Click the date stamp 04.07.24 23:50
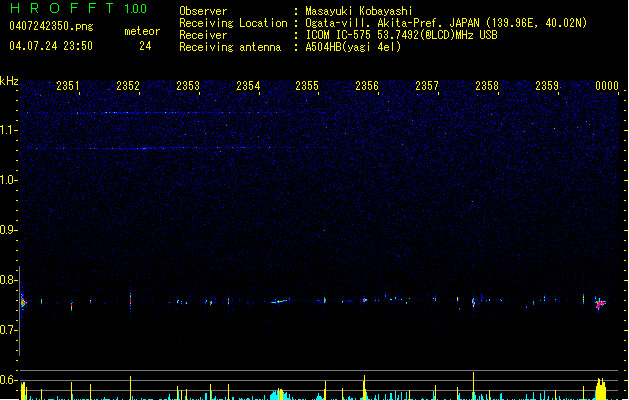Viewport: 629px width, 400px height. pos(51,46)
